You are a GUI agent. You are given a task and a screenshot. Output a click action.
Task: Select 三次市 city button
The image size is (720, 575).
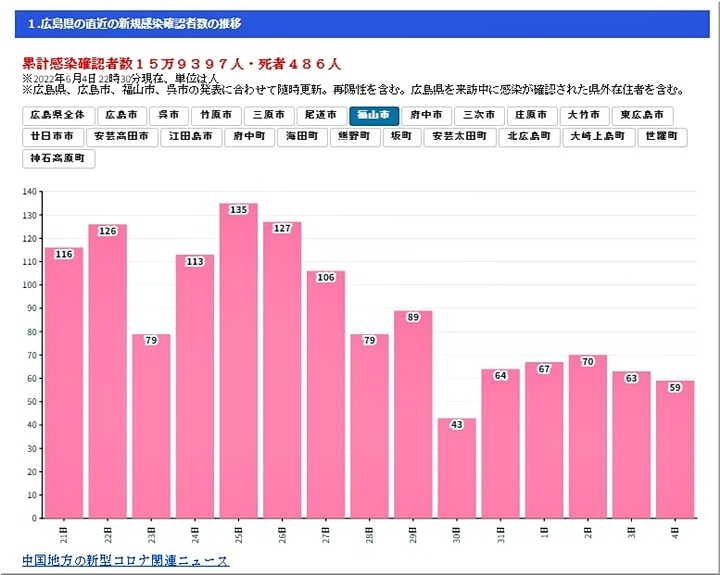click(479, 115)
